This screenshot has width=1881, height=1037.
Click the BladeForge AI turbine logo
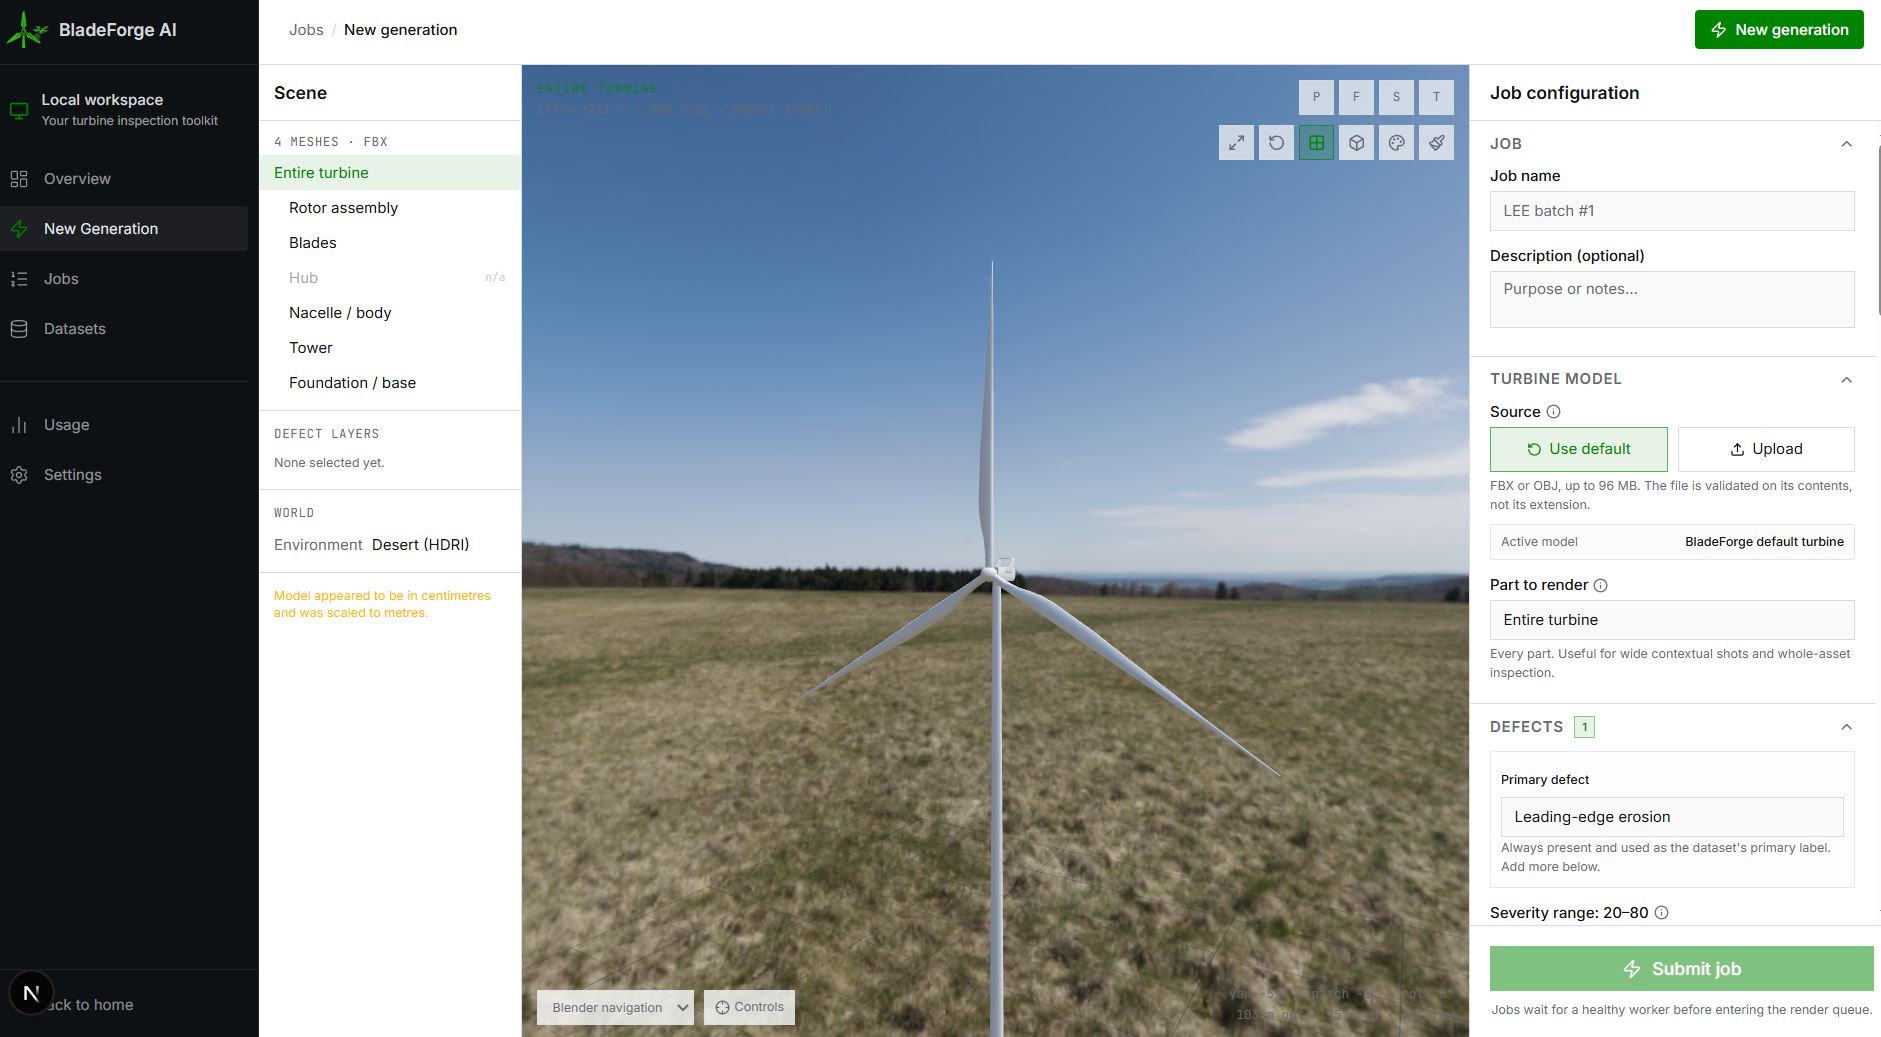[27, 30]
